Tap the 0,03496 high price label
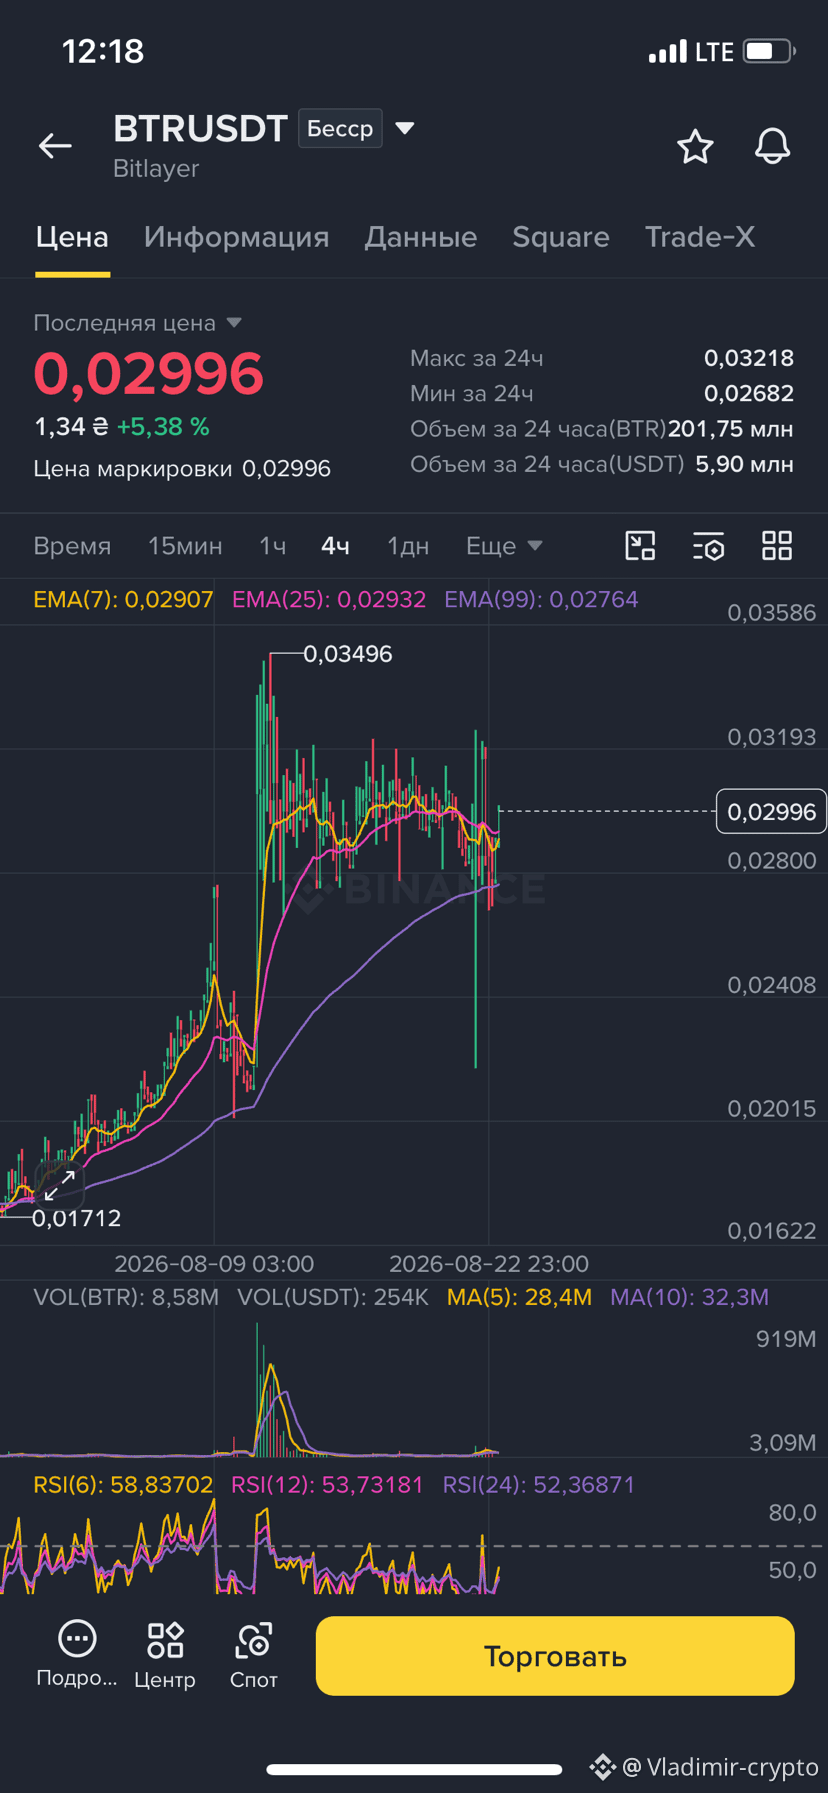Screen dimensions: 828x1793 pos(347,654)
